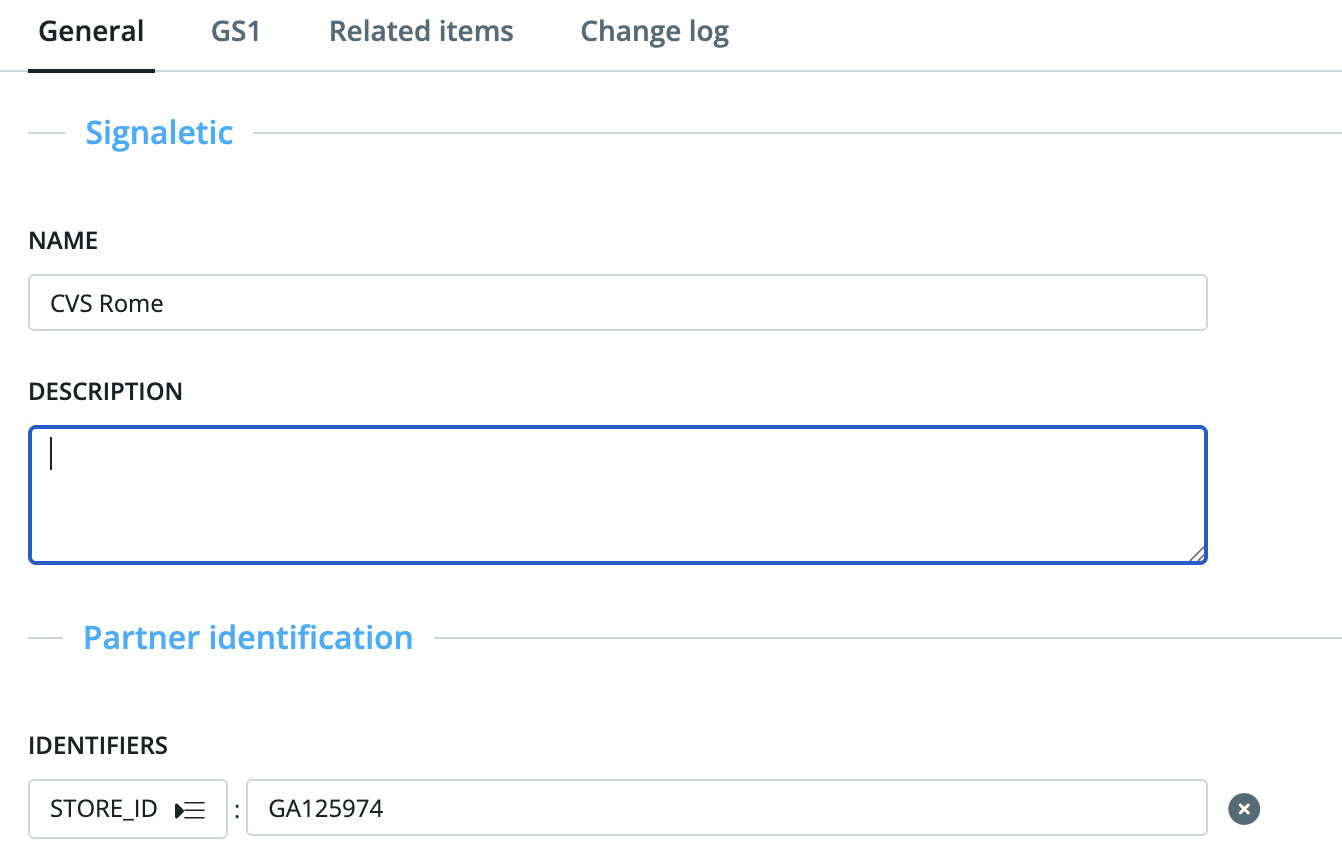Click the Partner identification section heading
Screen dimensions: 1342x848
pyautogui.click(x=248, y=637)
